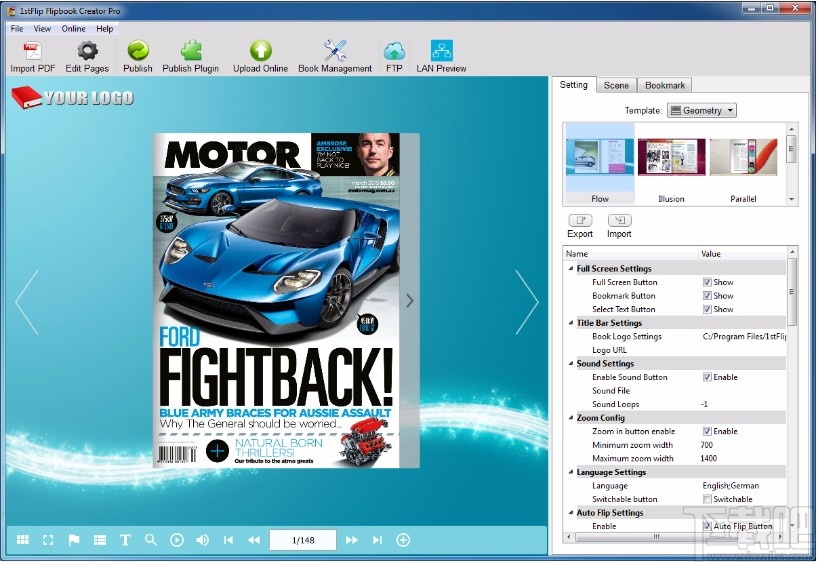
Task: Select the Setting tab
Action: tap(573, 85)
